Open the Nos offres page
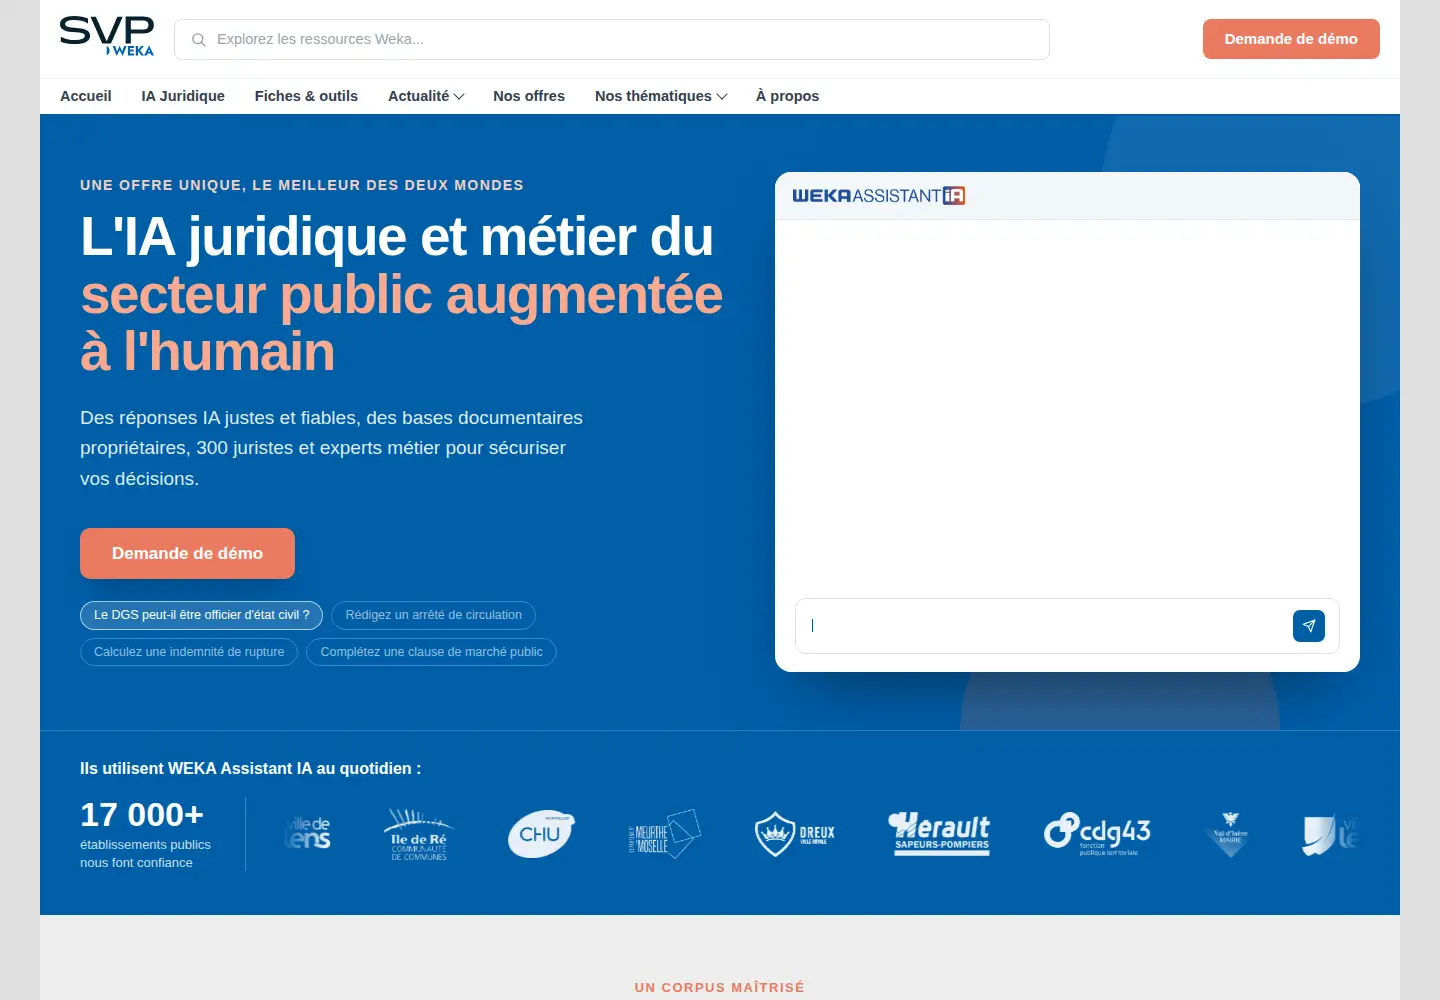 pyautogui.click(x=529, y=96)
